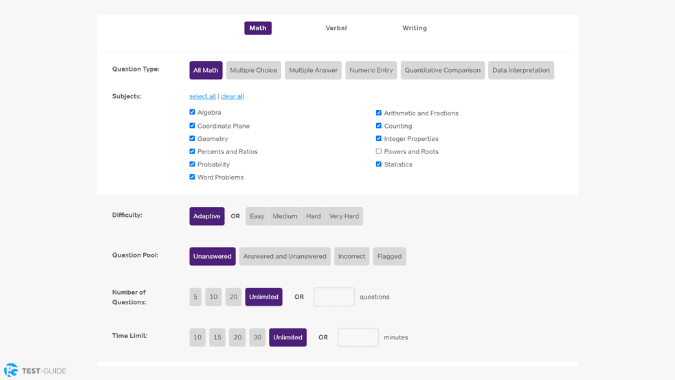Switch to the Math tab
This screenshot has height=380, width=675.
tap(258, 28)
